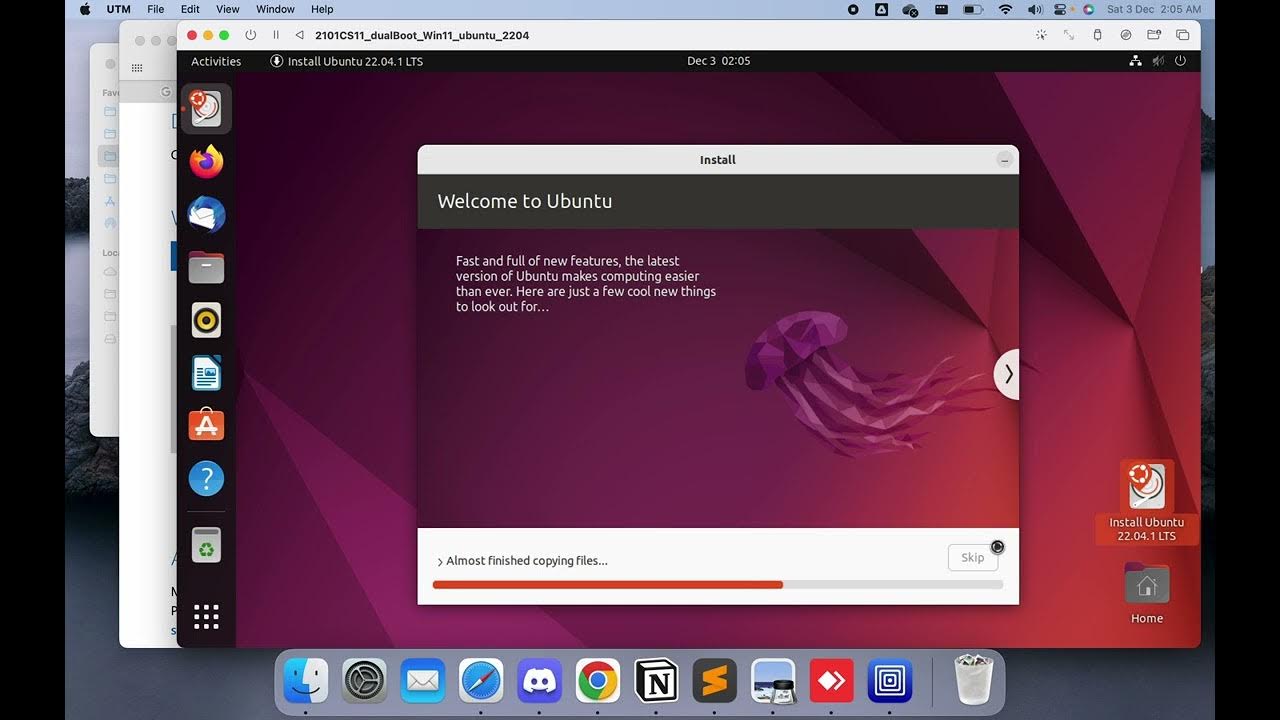Open Thunderbird mail in Ubuntu dock
Viewport: 1280px width, 720px height.
(206, 214)
